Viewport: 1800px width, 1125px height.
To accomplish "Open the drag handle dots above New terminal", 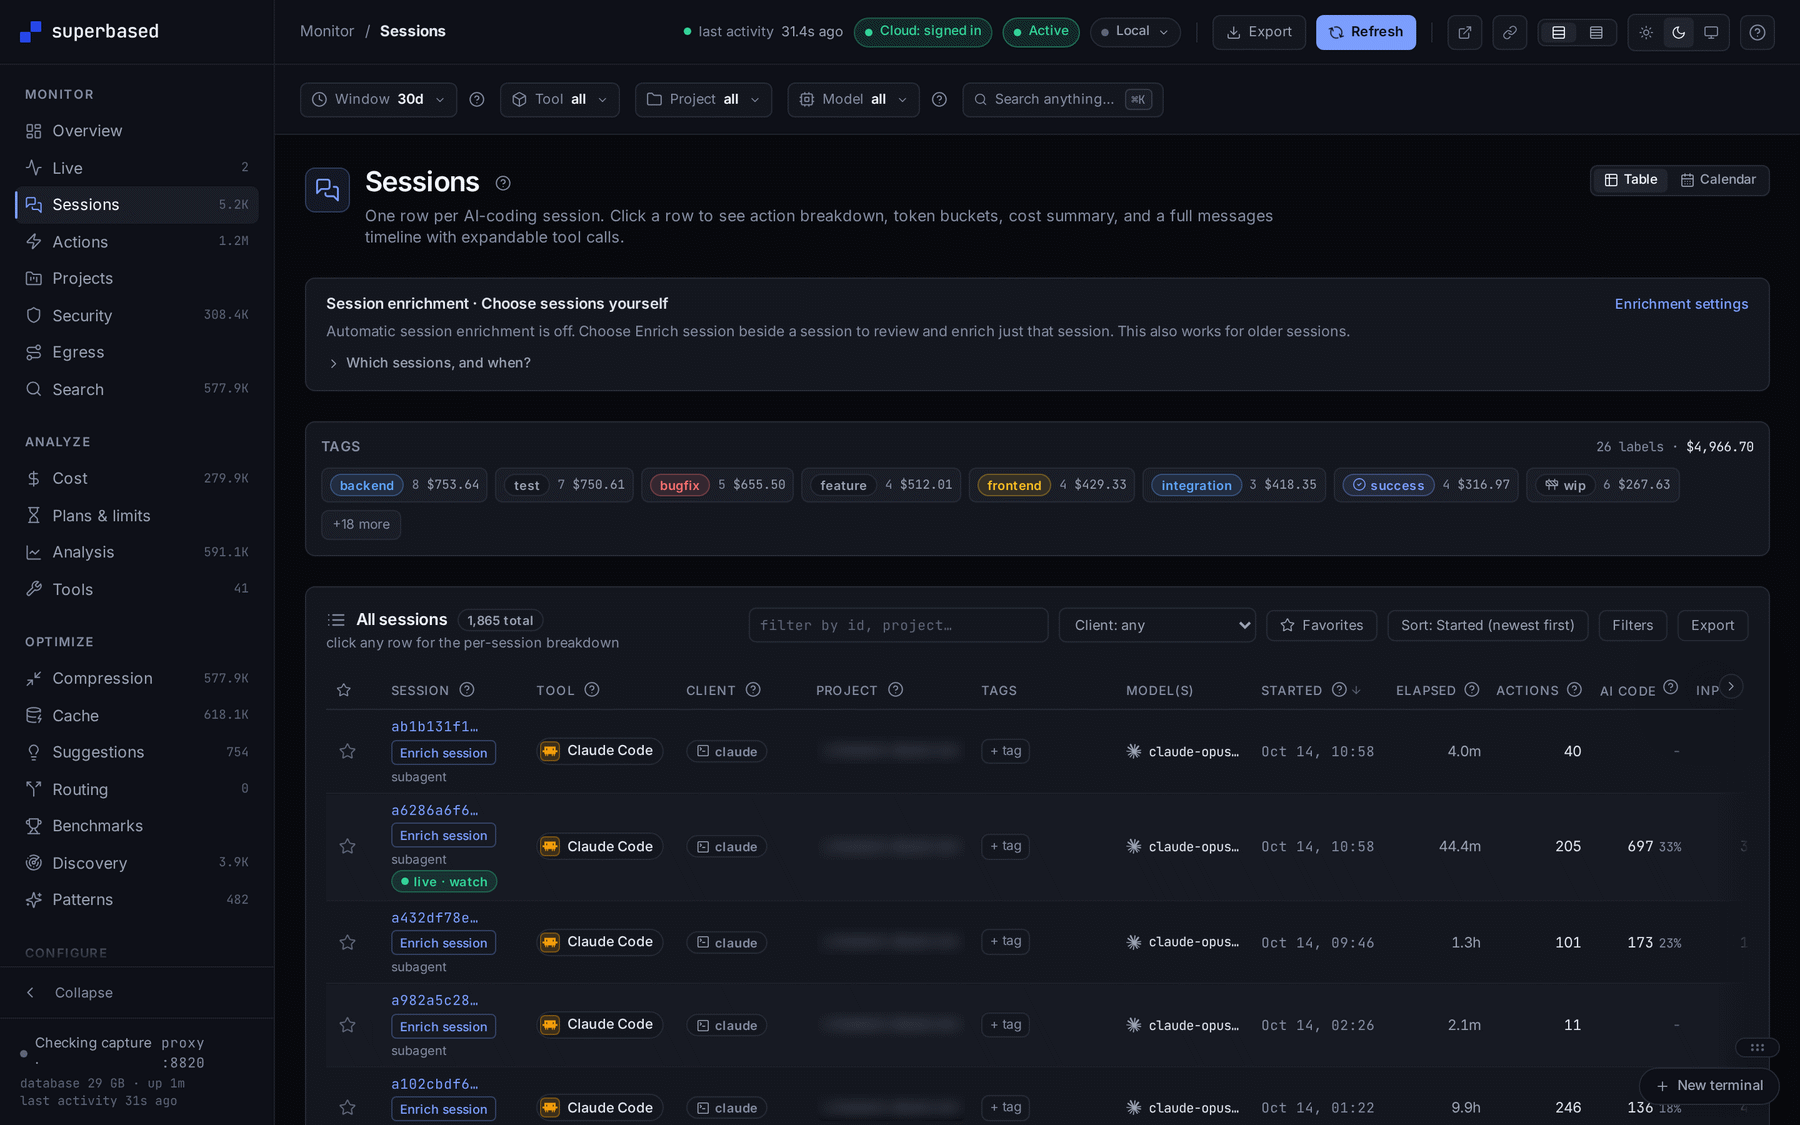I will pyautogui.click(x=1757, y=1047).
